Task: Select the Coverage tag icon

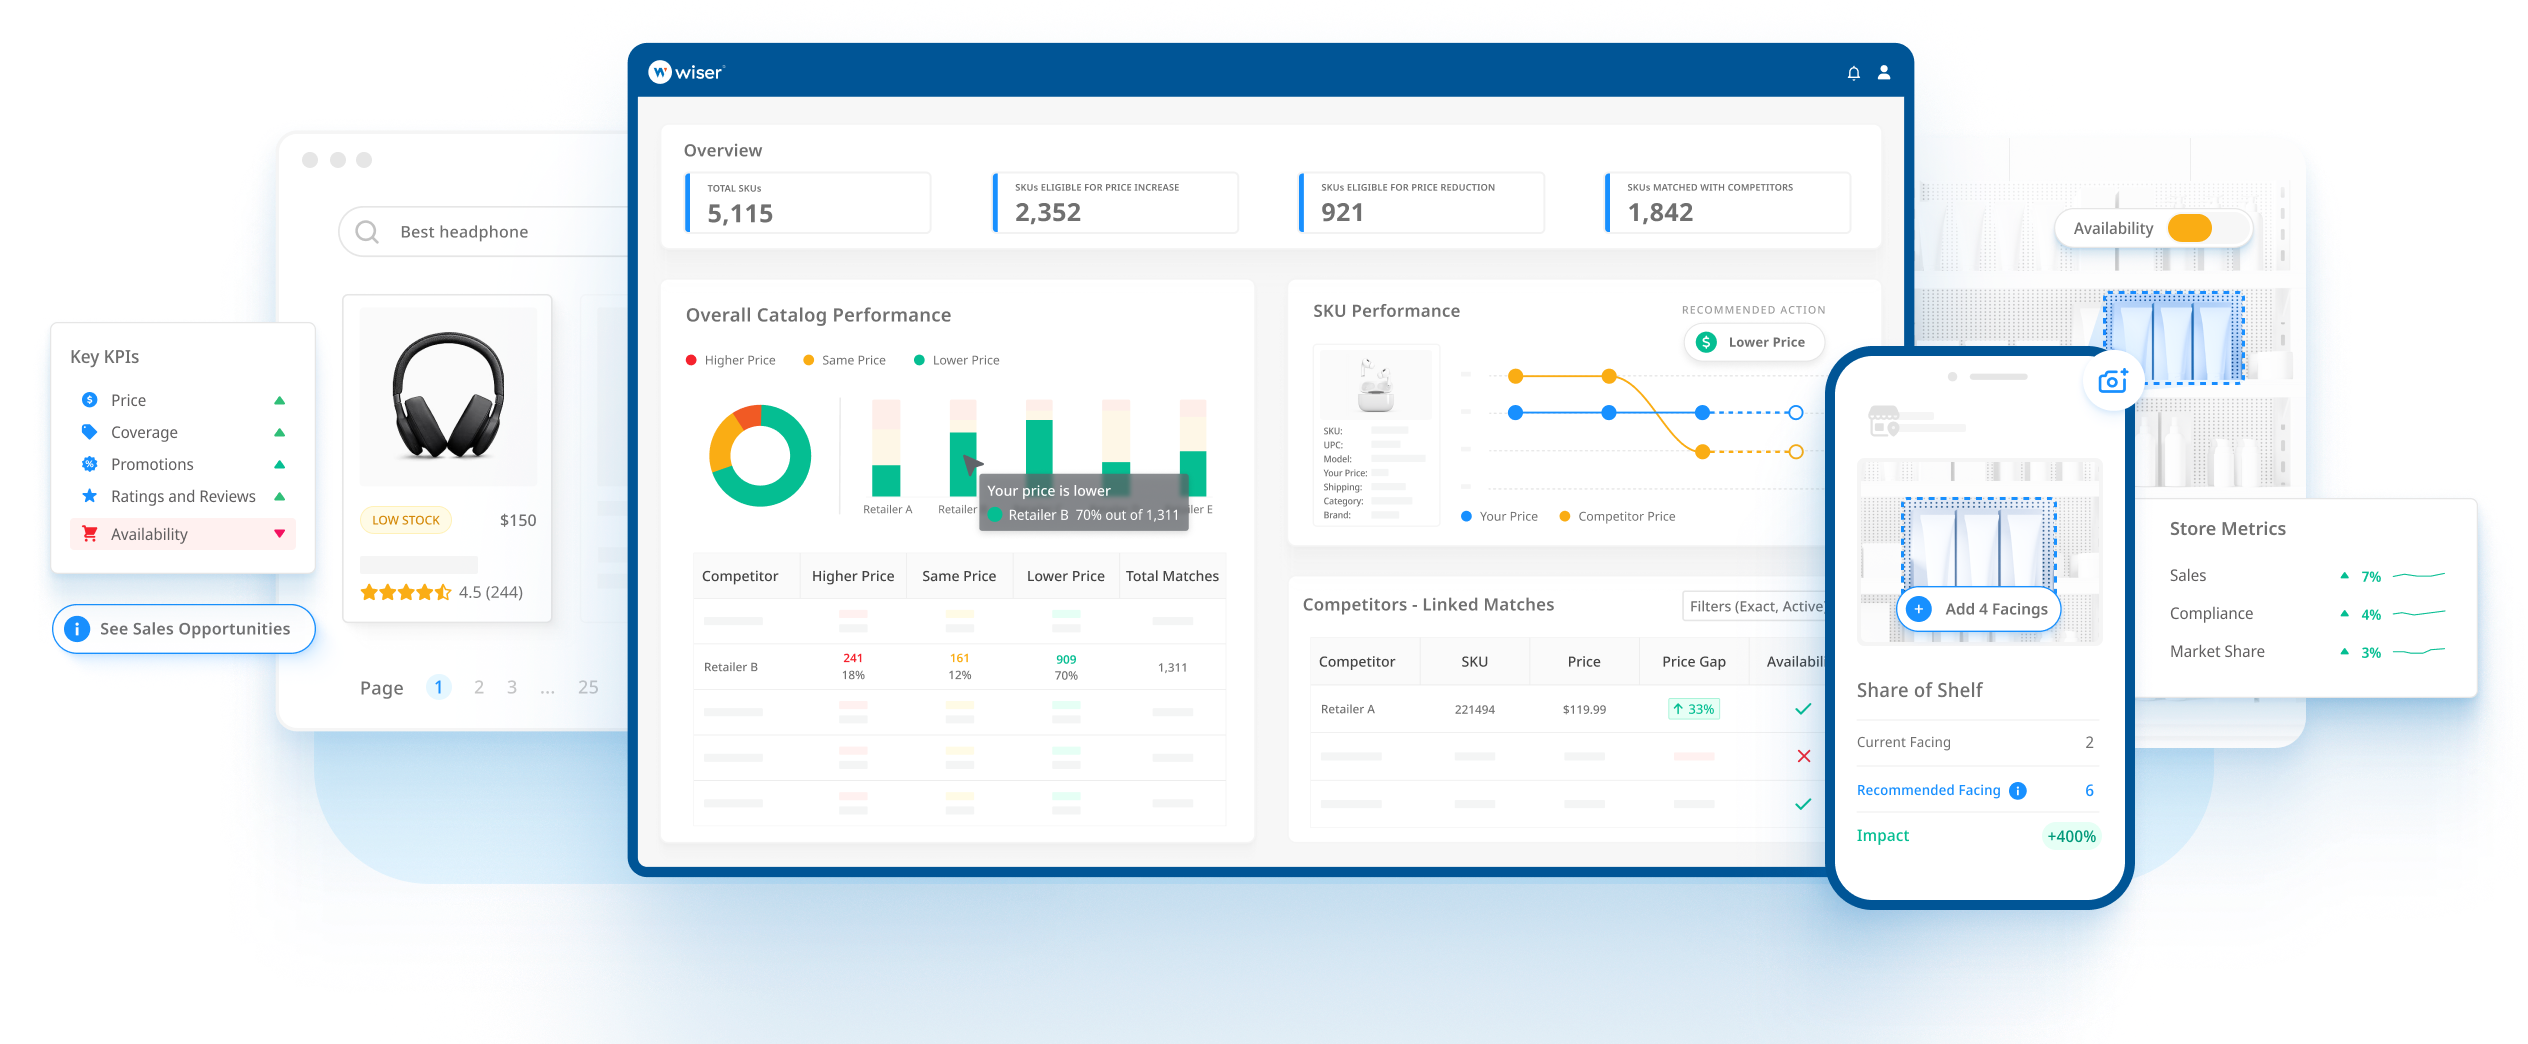Action: click(x=88, y=431)
